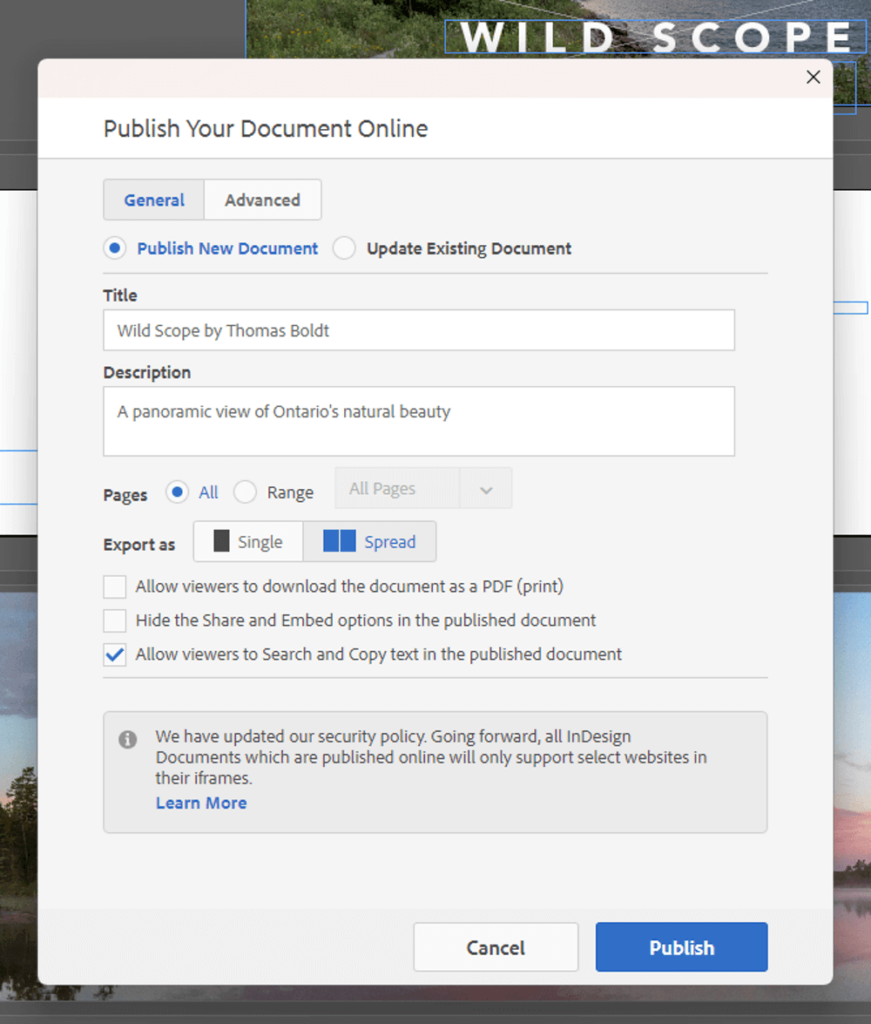
Task: Switch to the Advanced tab
Action: point(262,200)
